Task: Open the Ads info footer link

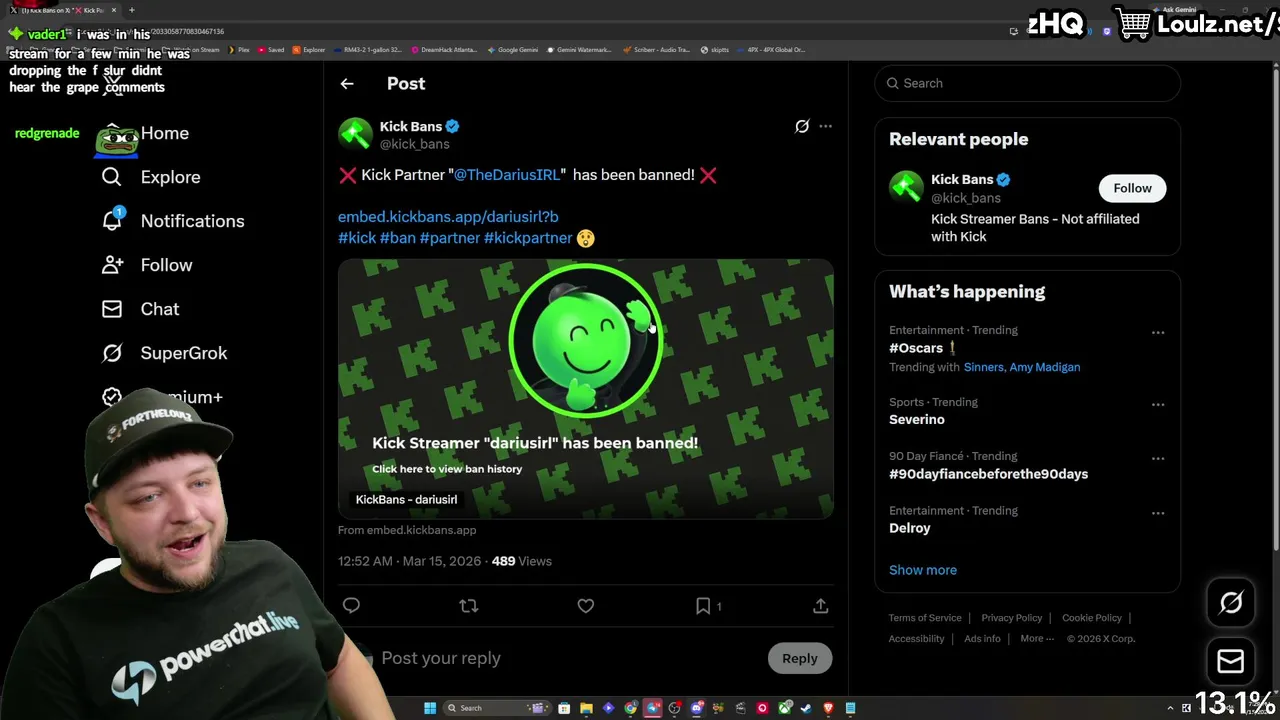Action: click(982, 638)
